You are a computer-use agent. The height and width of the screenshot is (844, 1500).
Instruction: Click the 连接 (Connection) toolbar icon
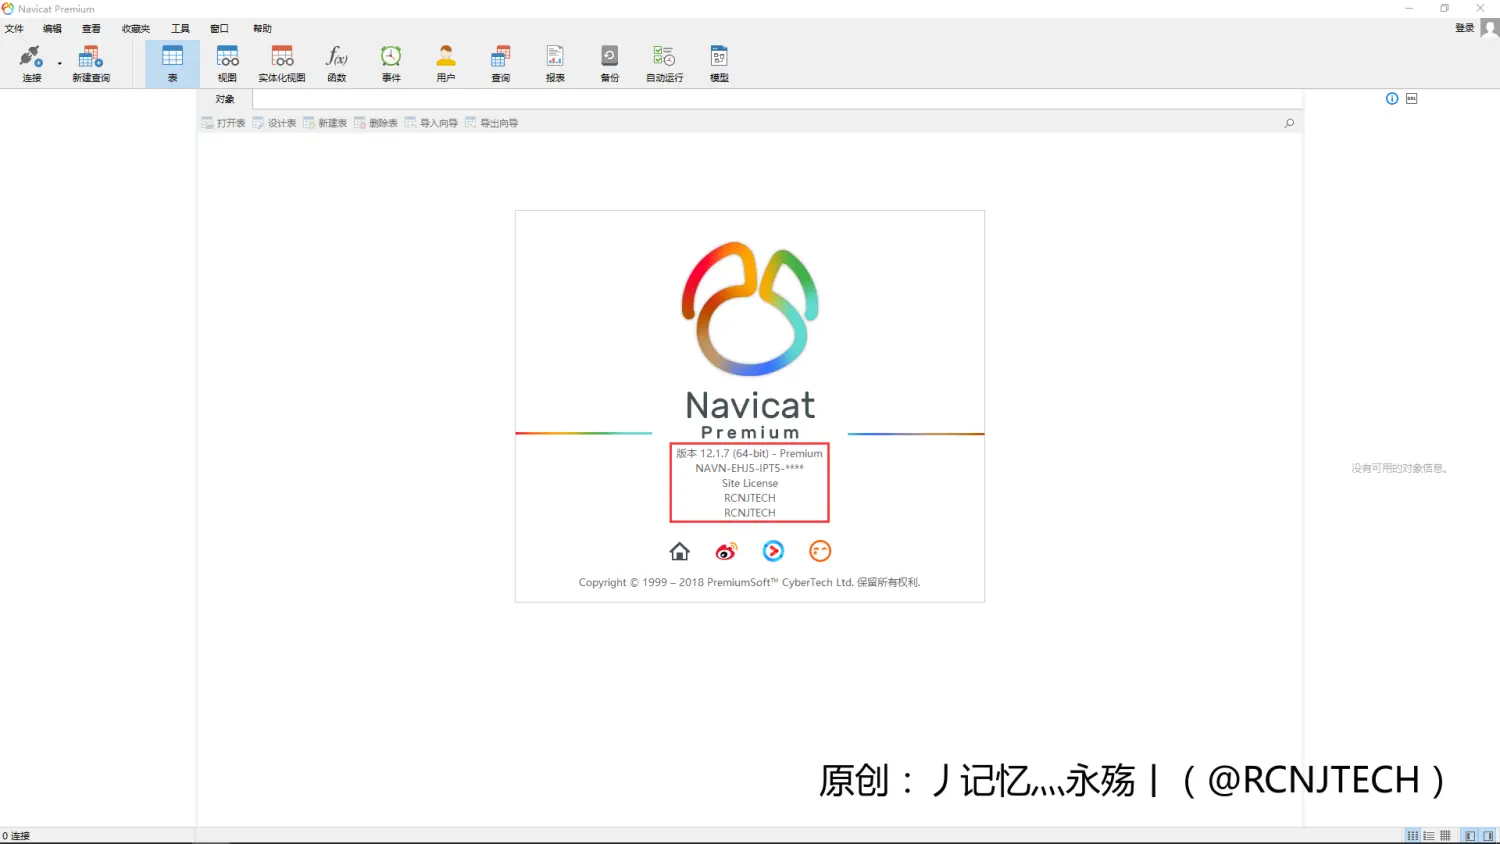[x=32, y=63]
